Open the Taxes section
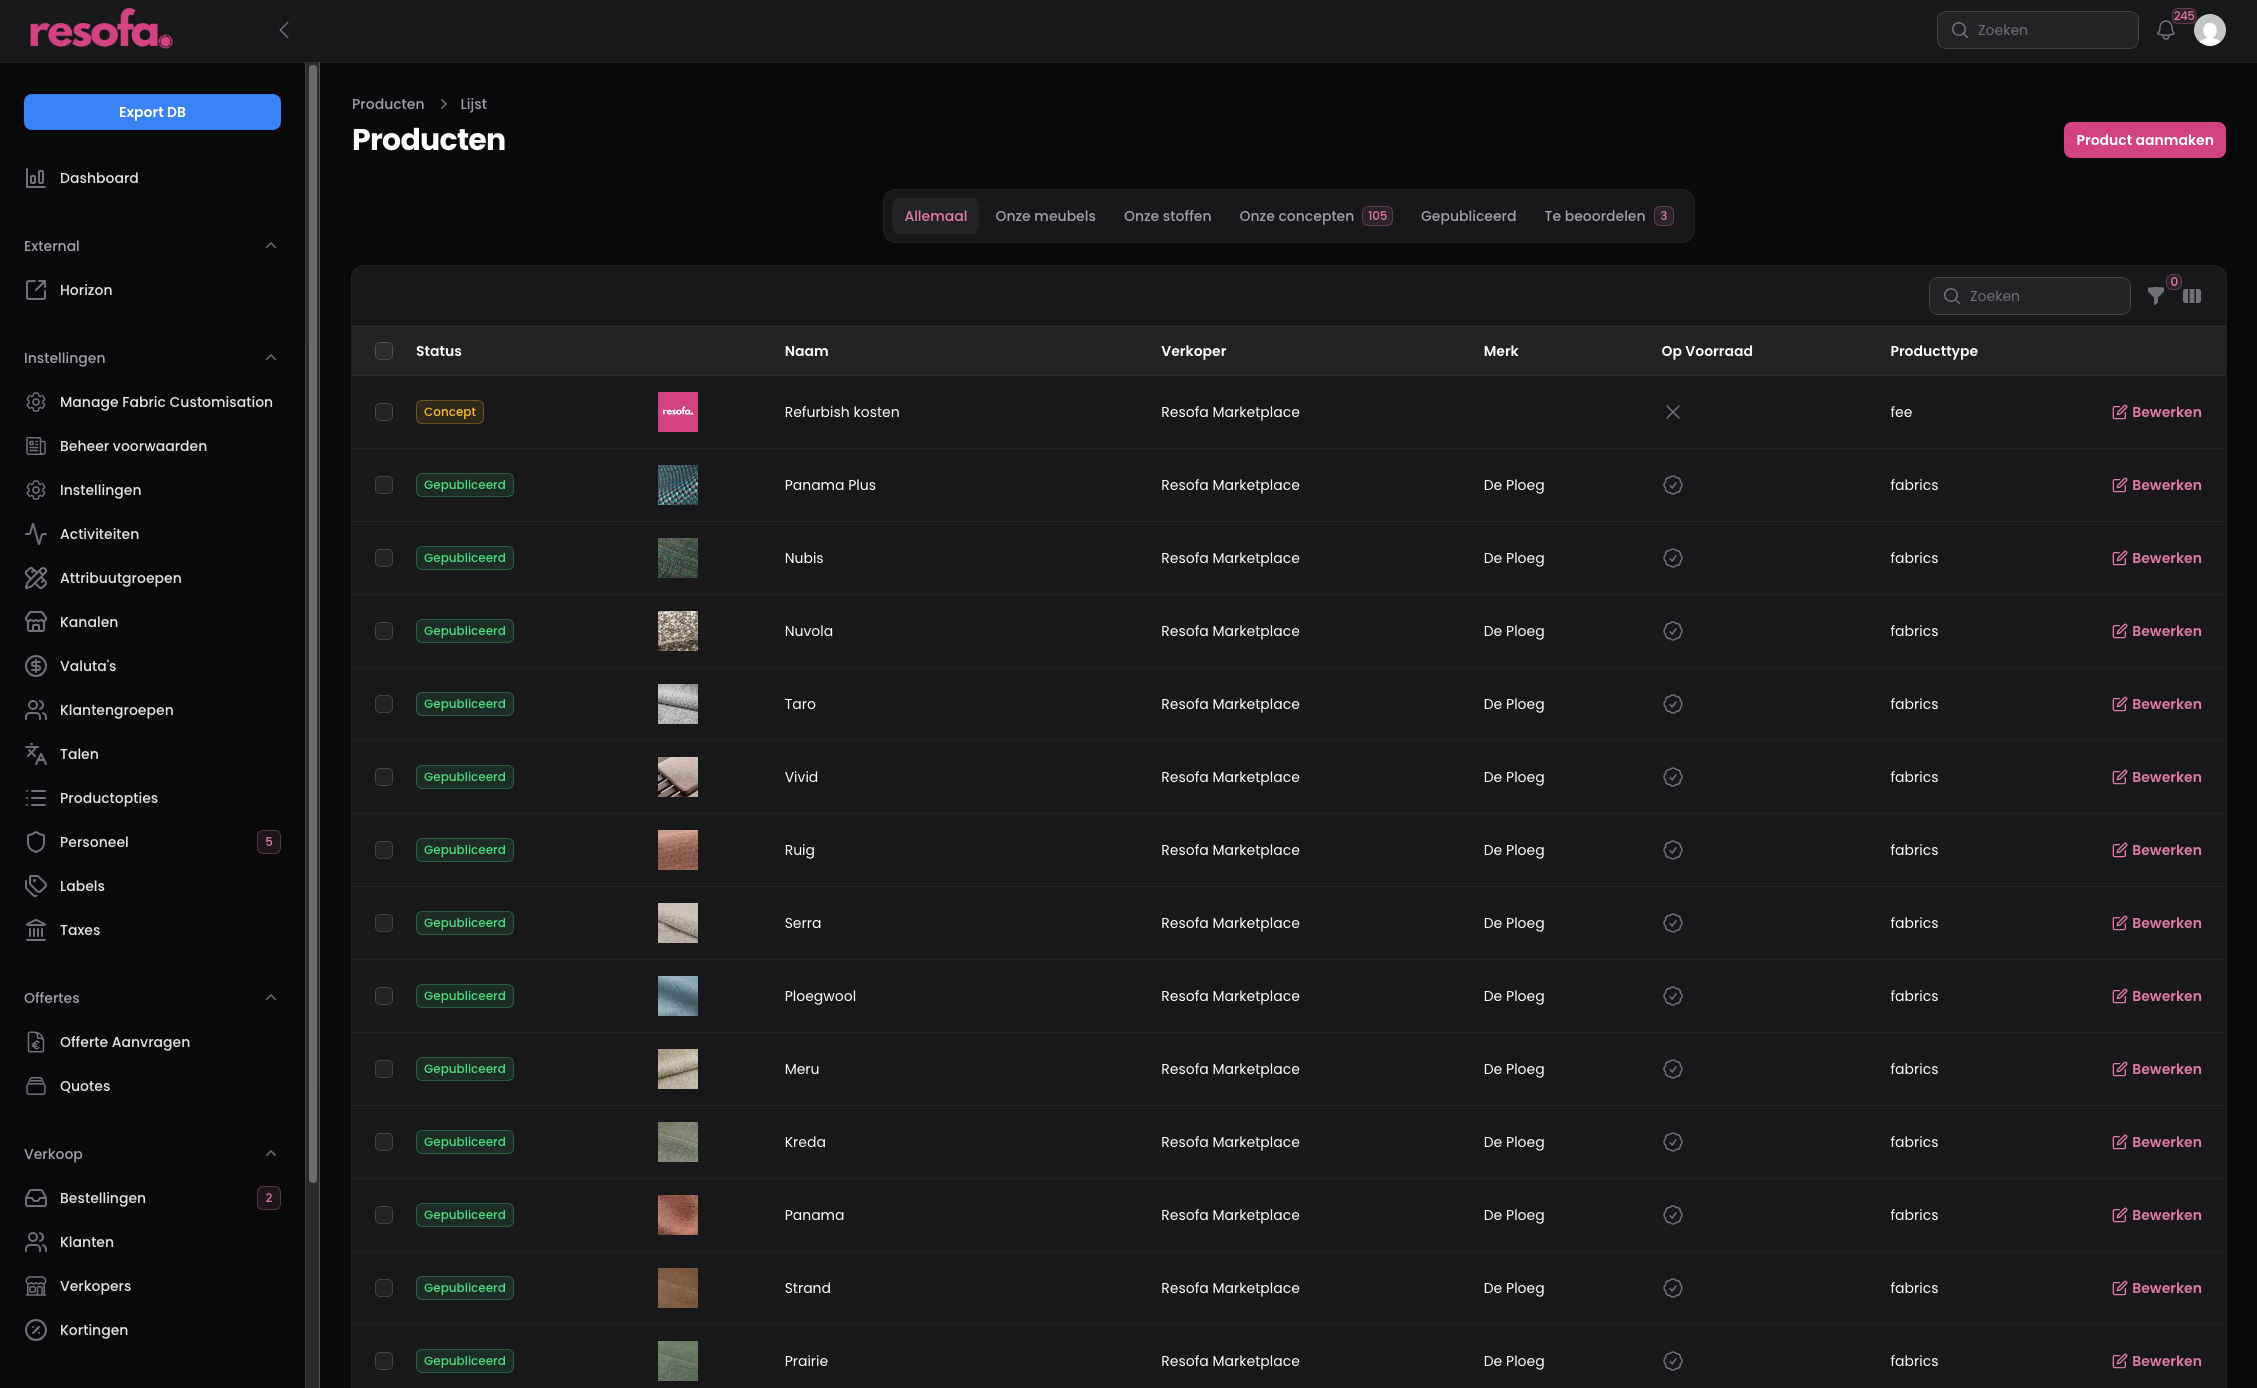Screen dimensions: 2257x1388 pos(79,930)
